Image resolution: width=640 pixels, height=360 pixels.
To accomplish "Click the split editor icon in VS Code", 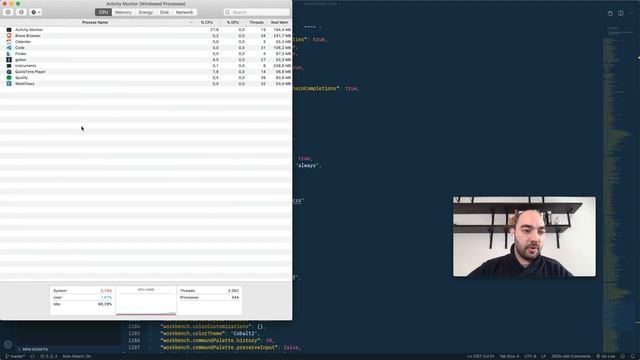I will 620,13.
